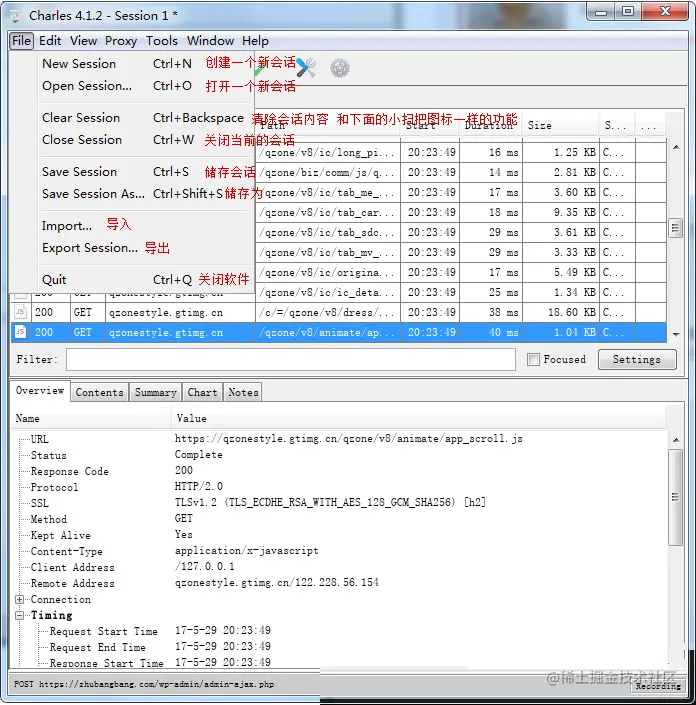This screenshot has width=696, height=705.
Task: Click the Overview panel scrollbar thumb
Action: click(675, 497)
